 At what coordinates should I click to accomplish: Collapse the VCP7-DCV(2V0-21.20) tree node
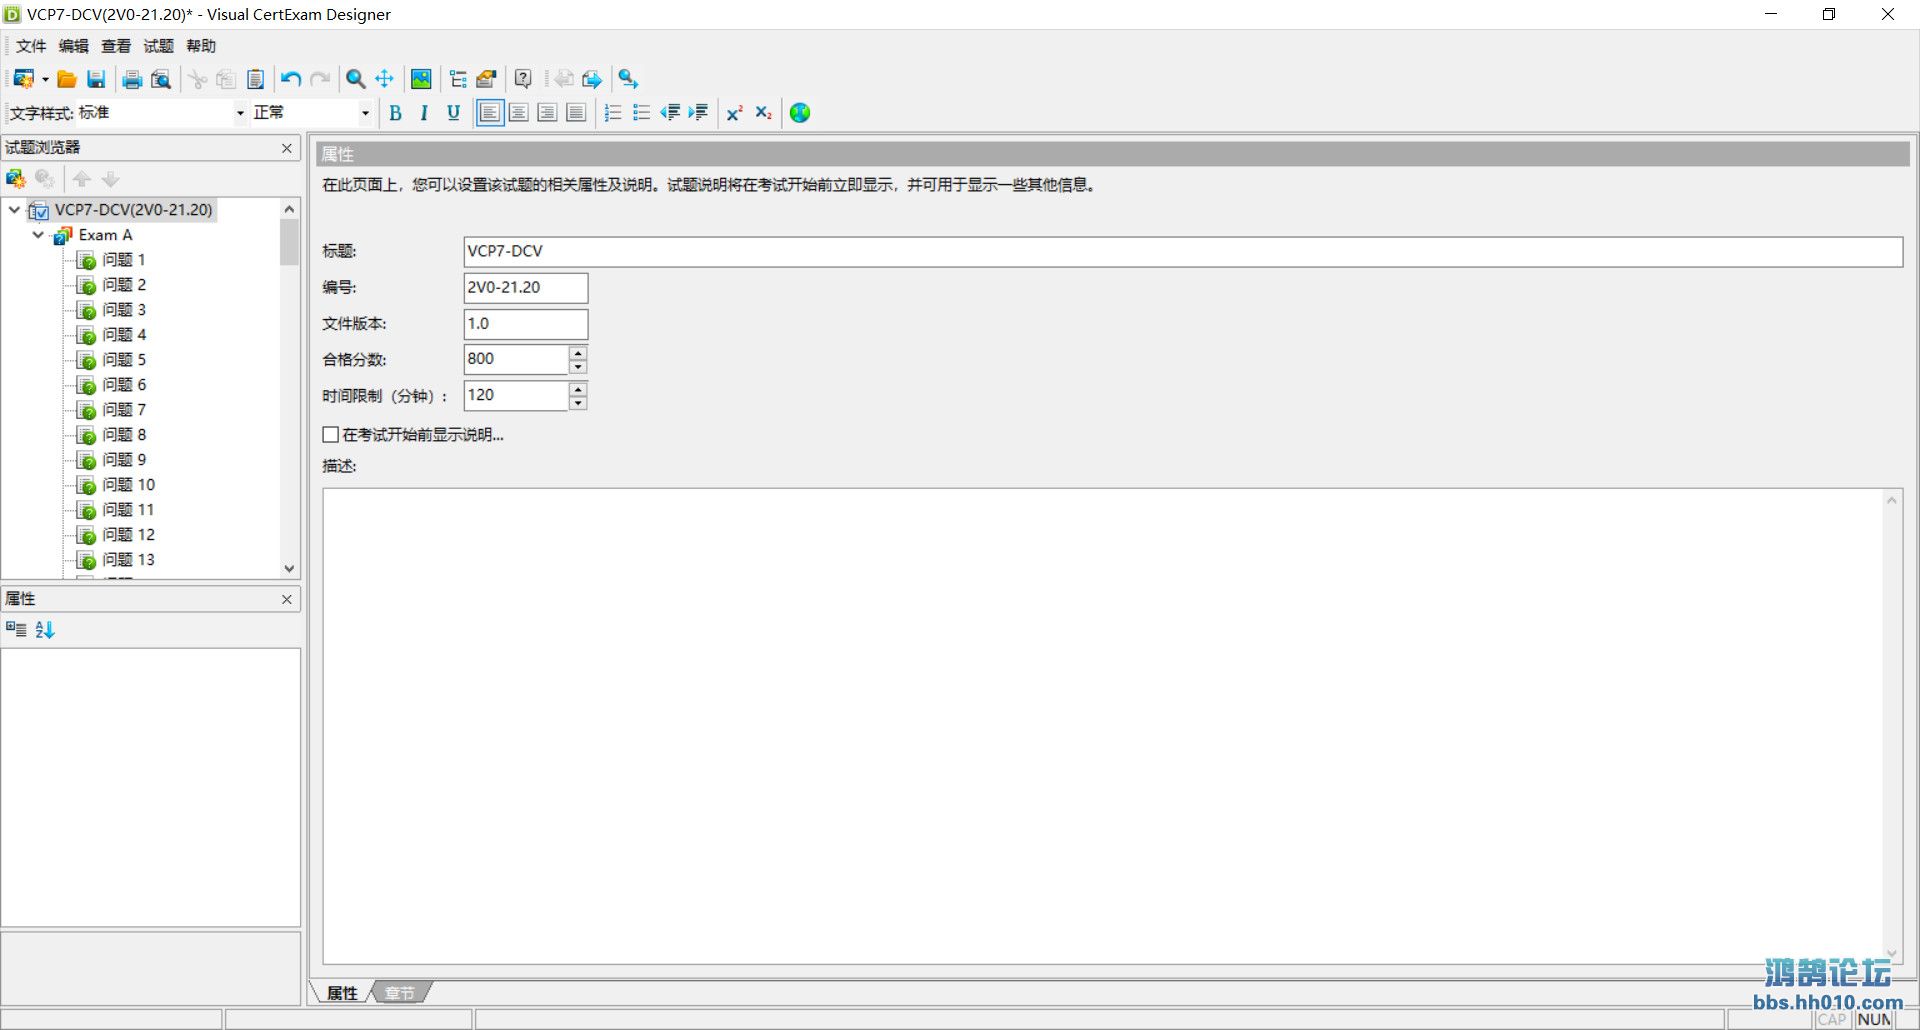click(14, 210)
